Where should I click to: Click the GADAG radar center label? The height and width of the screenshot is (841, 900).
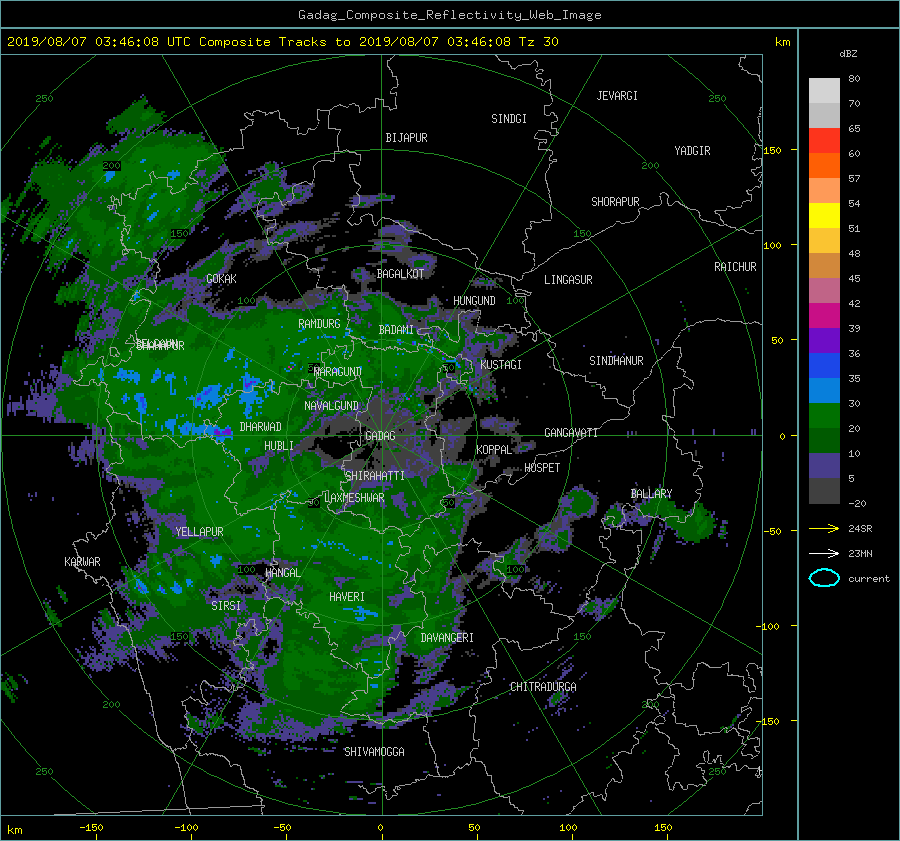click(380, 436)
